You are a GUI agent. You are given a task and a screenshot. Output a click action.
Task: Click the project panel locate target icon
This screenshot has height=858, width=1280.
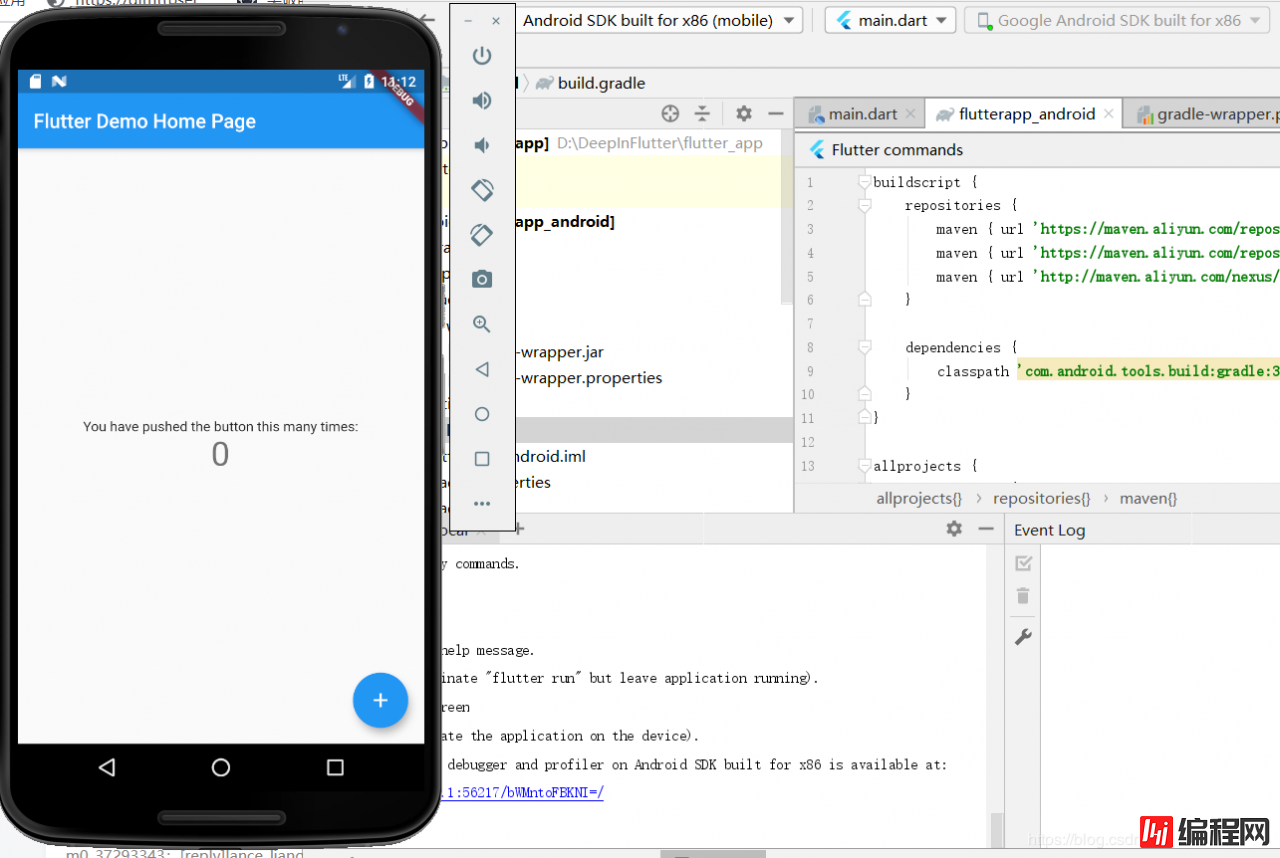tap(671, 114)
